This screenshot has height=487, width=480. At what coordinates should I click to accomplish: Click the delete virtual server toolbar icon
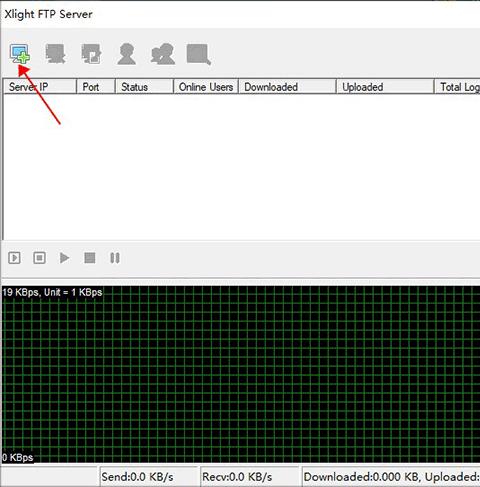[55, 54]
